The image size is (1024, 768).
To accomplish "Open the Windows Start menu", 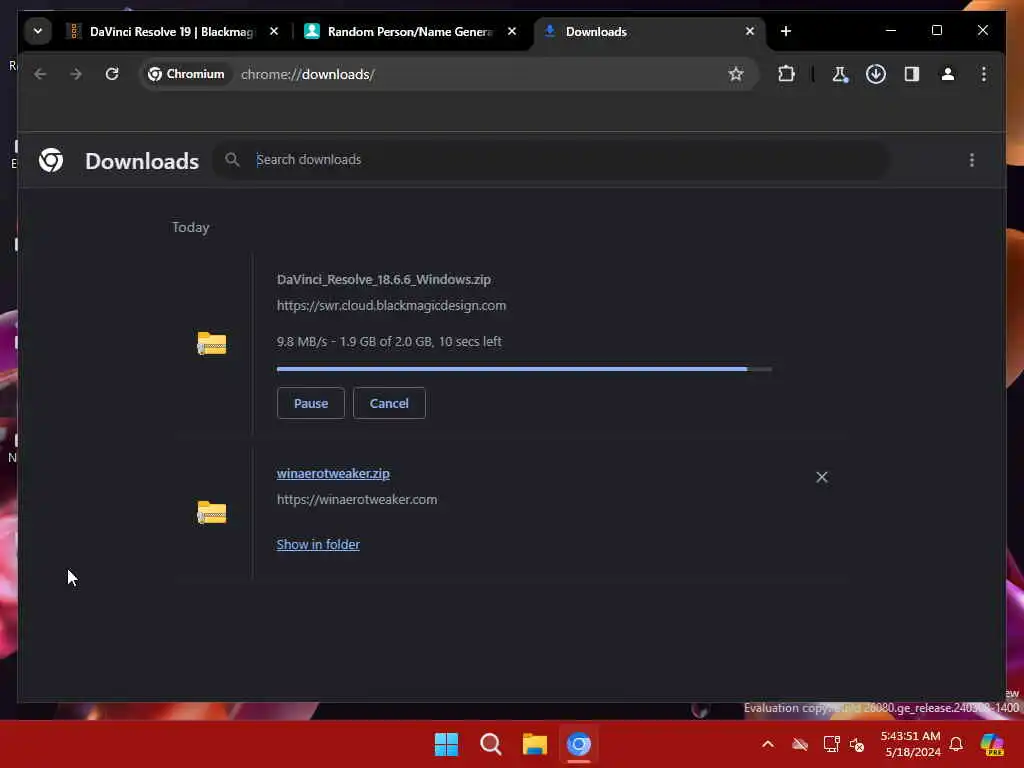I will coord(447,744).
